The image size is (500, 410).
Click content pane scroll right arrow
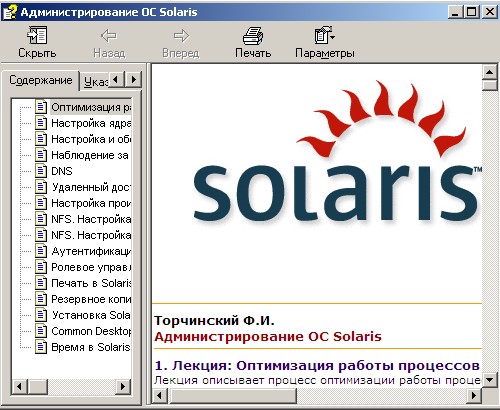[474, 396]
